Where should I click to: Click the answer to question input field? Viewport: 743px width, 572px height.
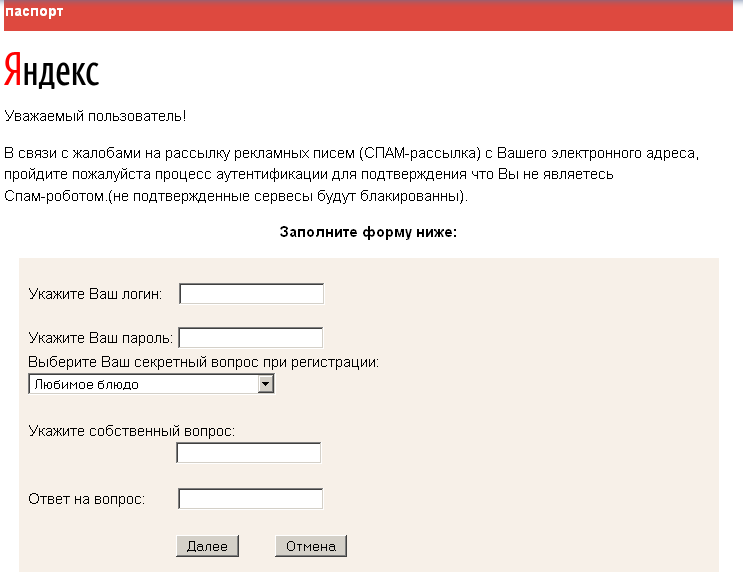coord(251,499)
